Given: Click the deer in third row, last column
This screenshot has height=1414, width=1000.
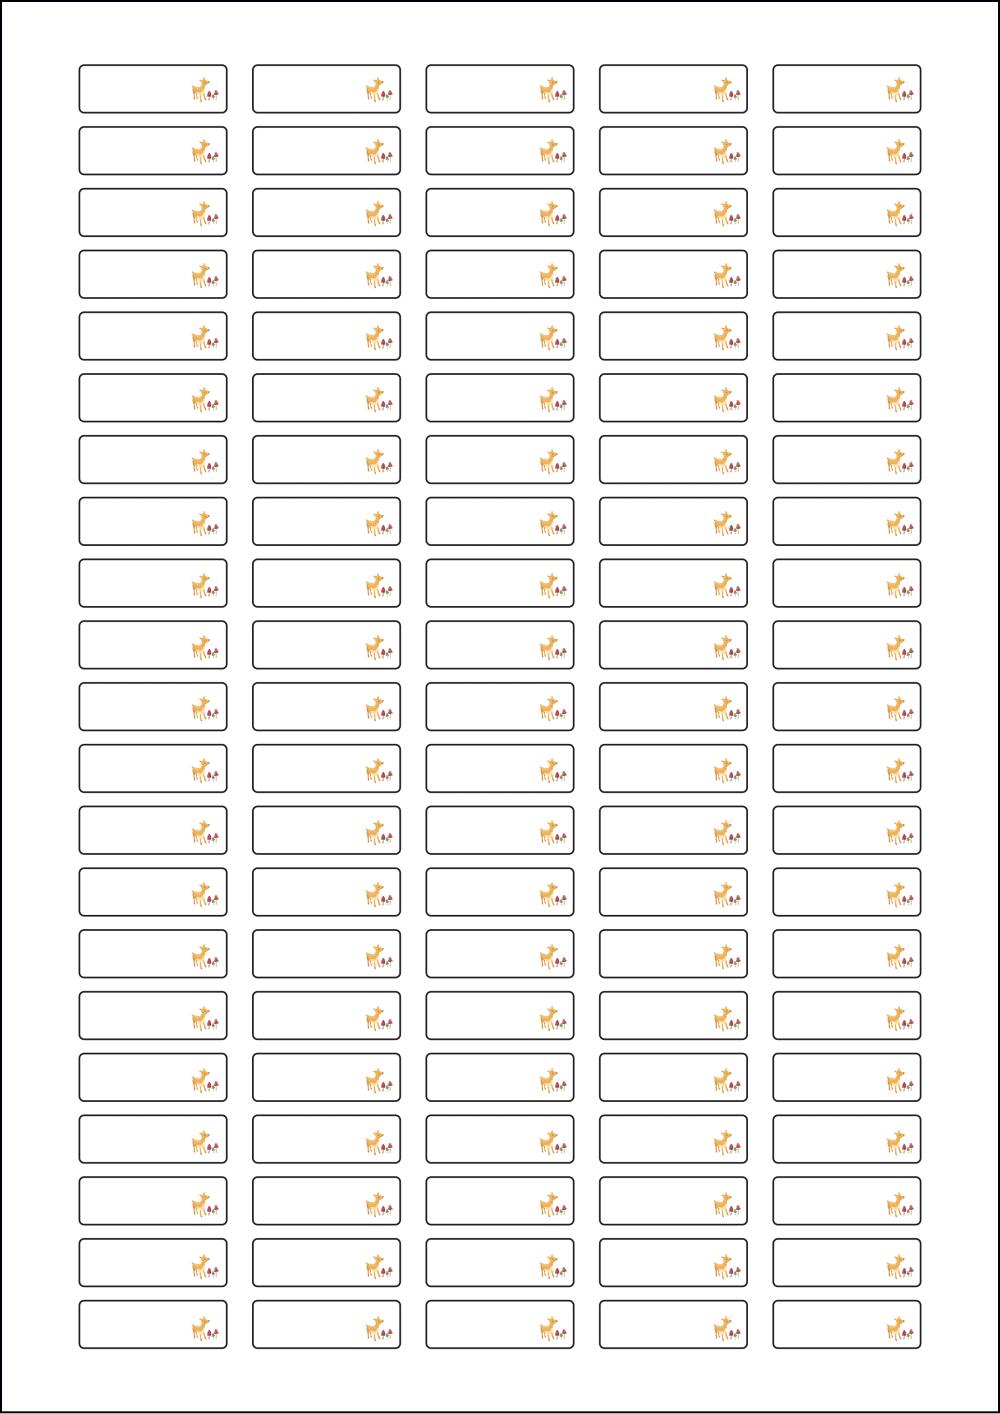Looking at the screenshot, I should pyautogui.click(x=894, y=214).
